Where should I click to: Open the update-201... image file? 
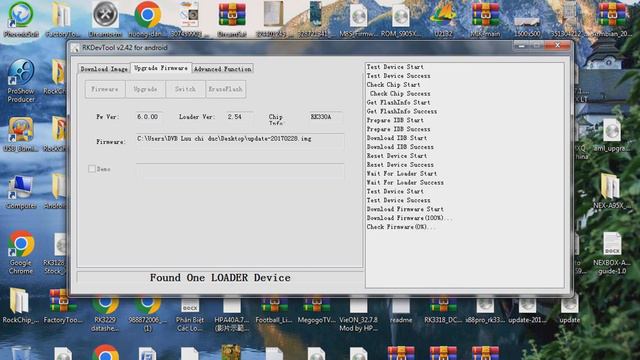(527, 310)
